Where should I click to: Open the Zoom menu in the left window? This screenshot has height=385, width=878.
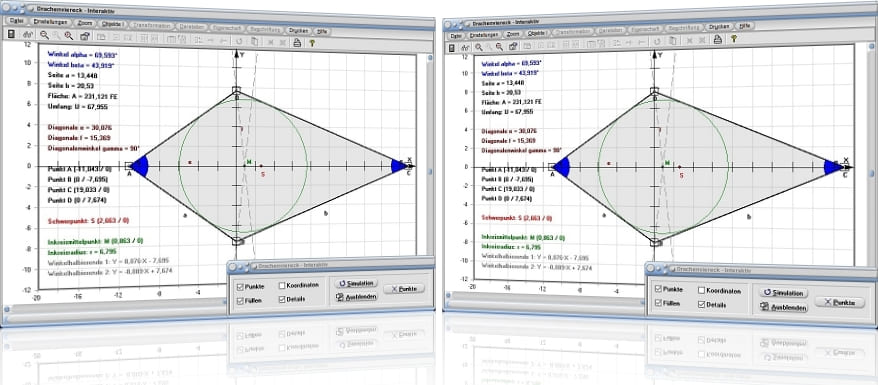(85, 24)
